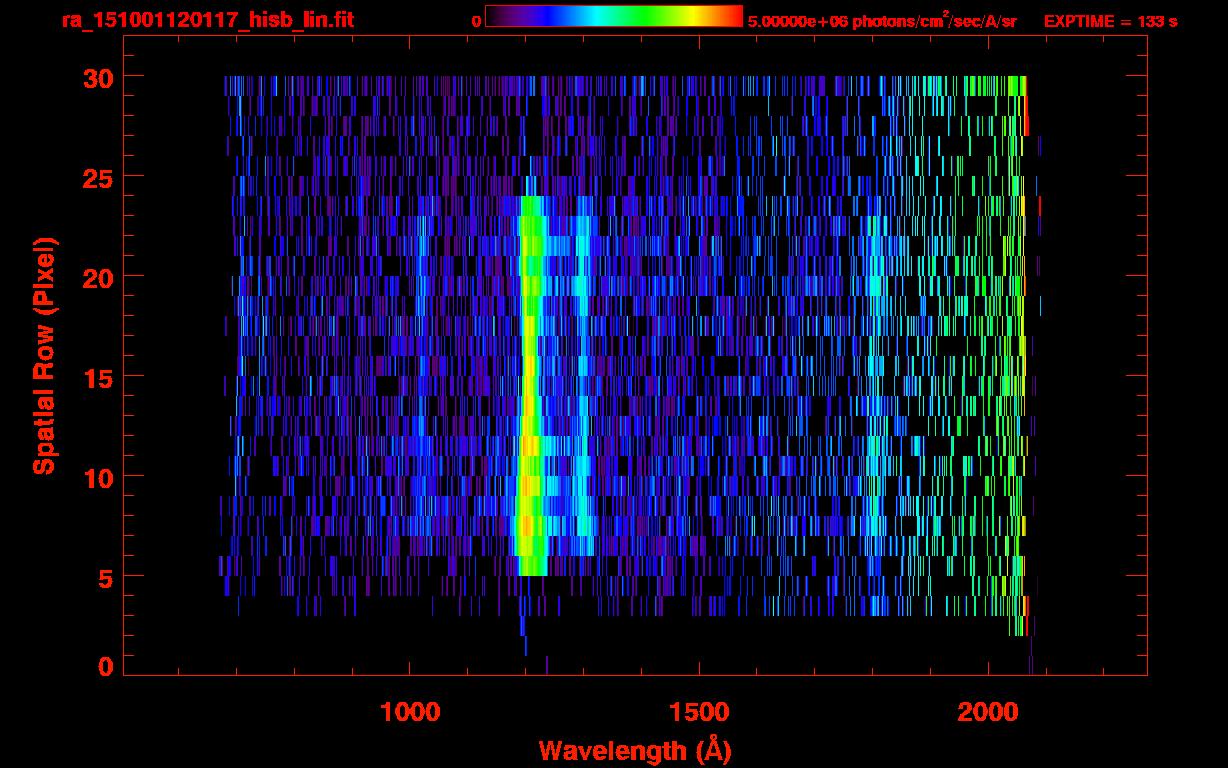Click the 1500 tick label on wavelength axis

pos(698,712)
